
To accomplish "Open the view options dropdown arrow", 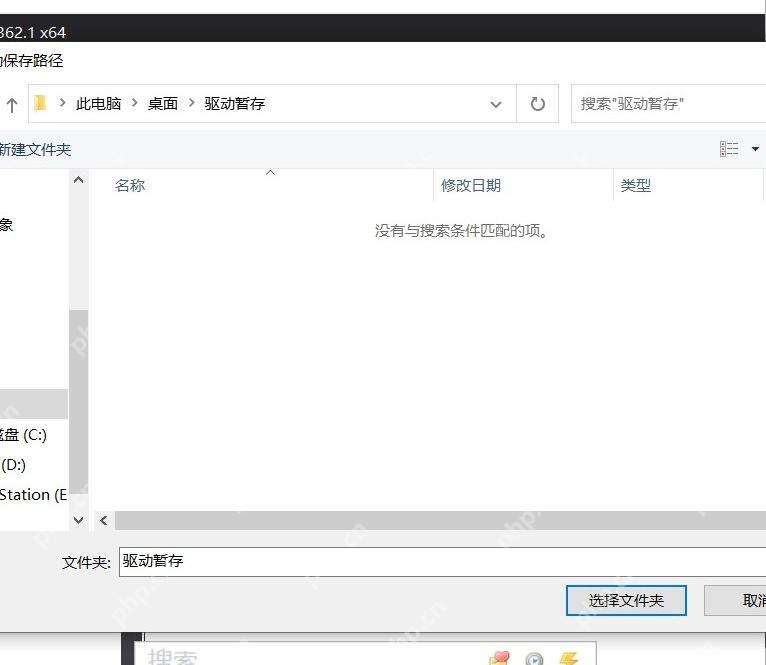I will (x=755, y=149).
